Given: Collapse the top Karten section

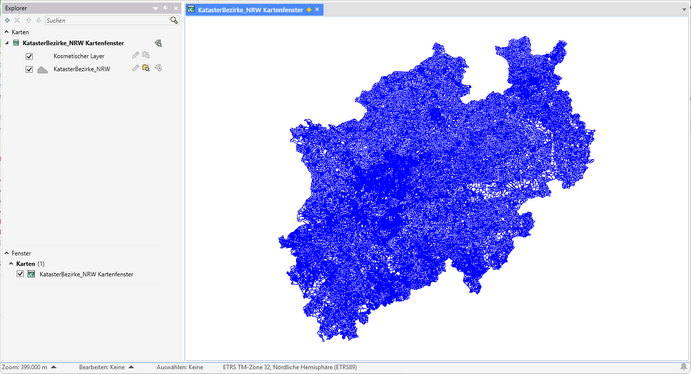Looking at the screenshot, I should click(6, 32).
